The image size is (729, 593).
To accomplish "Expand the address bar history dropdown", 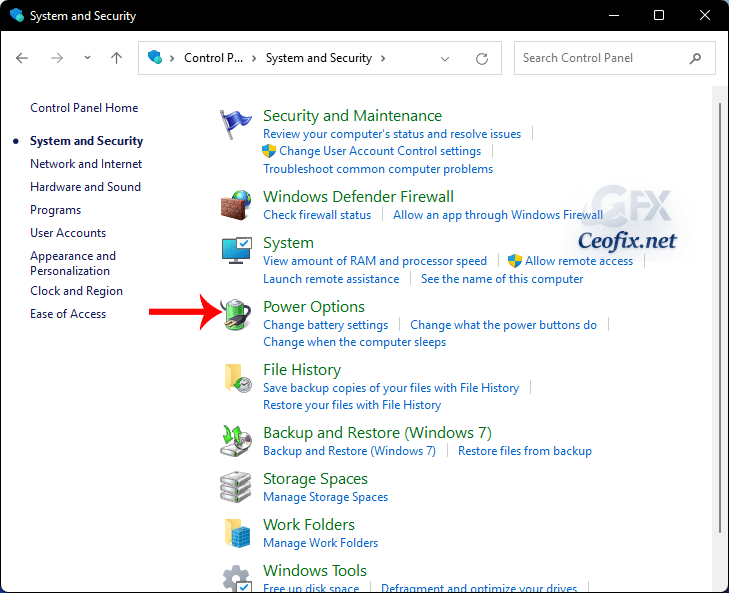I will coord(445,59).
